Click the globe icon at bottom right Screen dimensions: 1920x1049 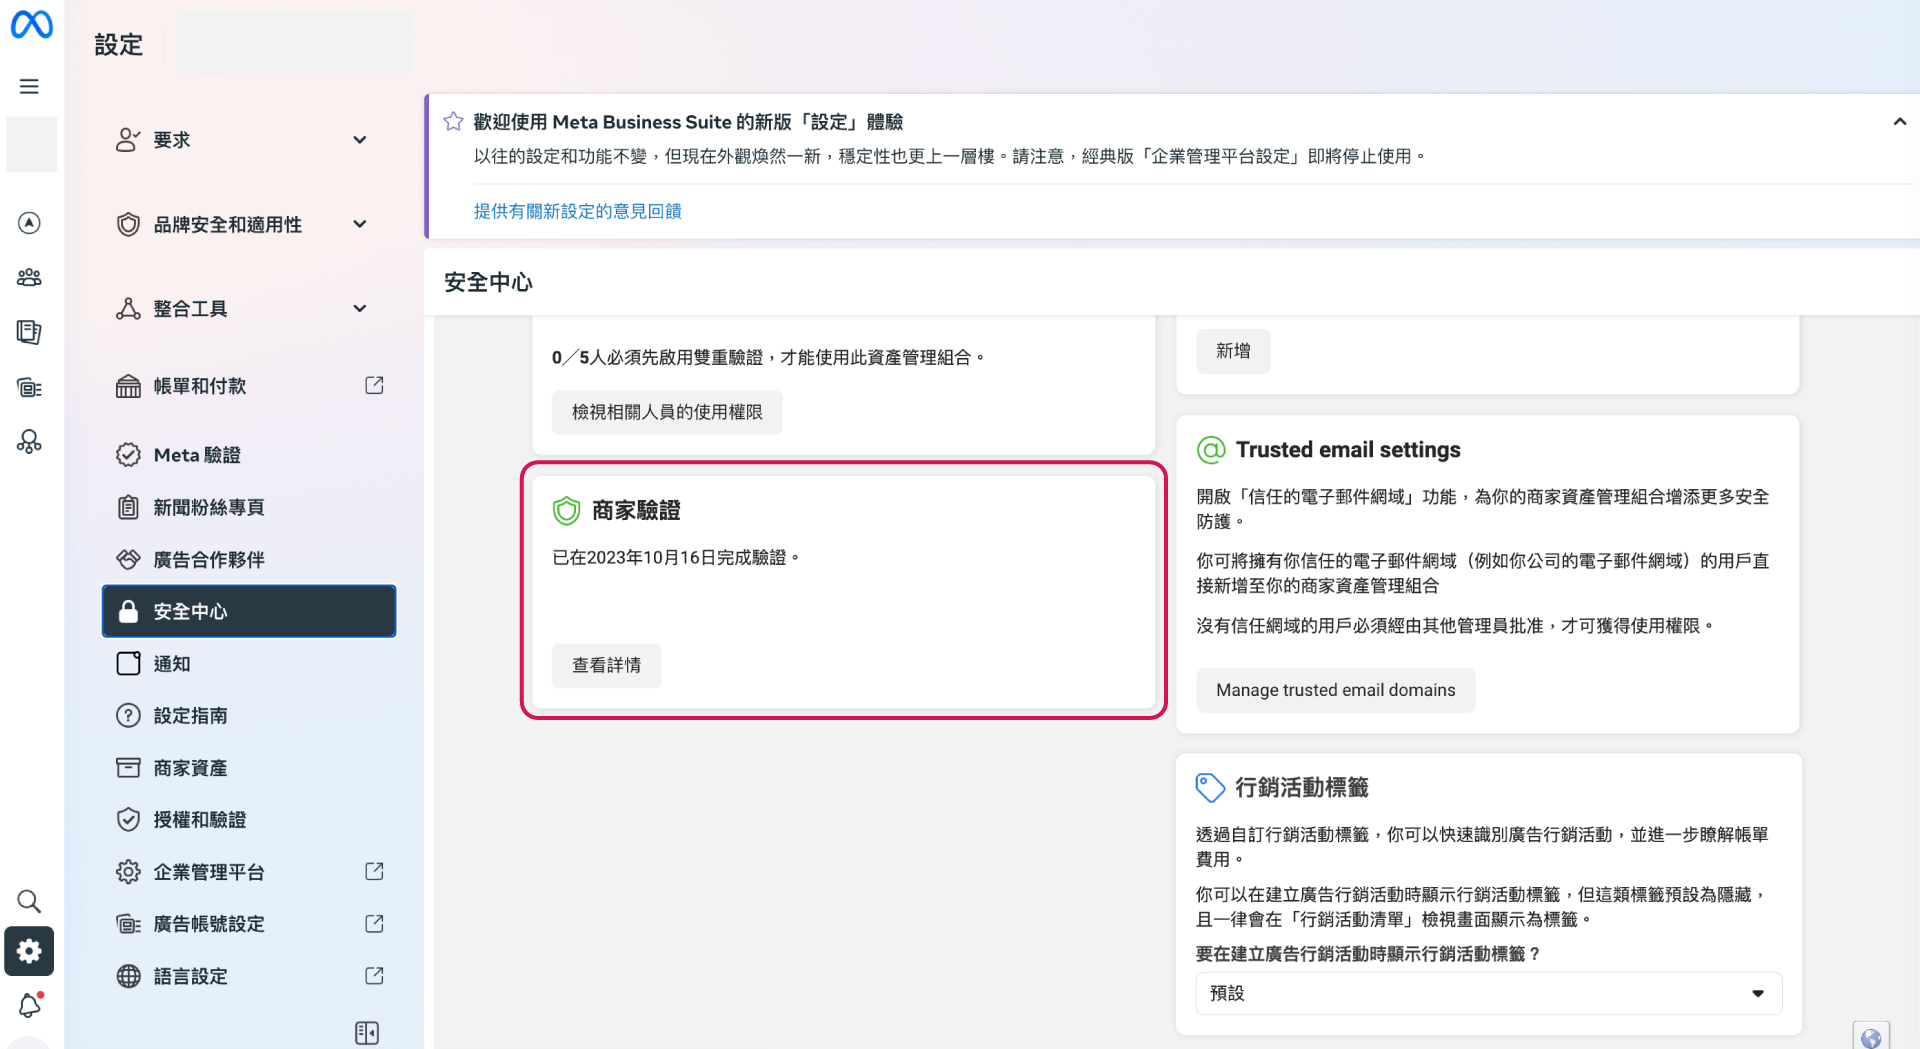pyautogui.click(x=1870, y=1038)
